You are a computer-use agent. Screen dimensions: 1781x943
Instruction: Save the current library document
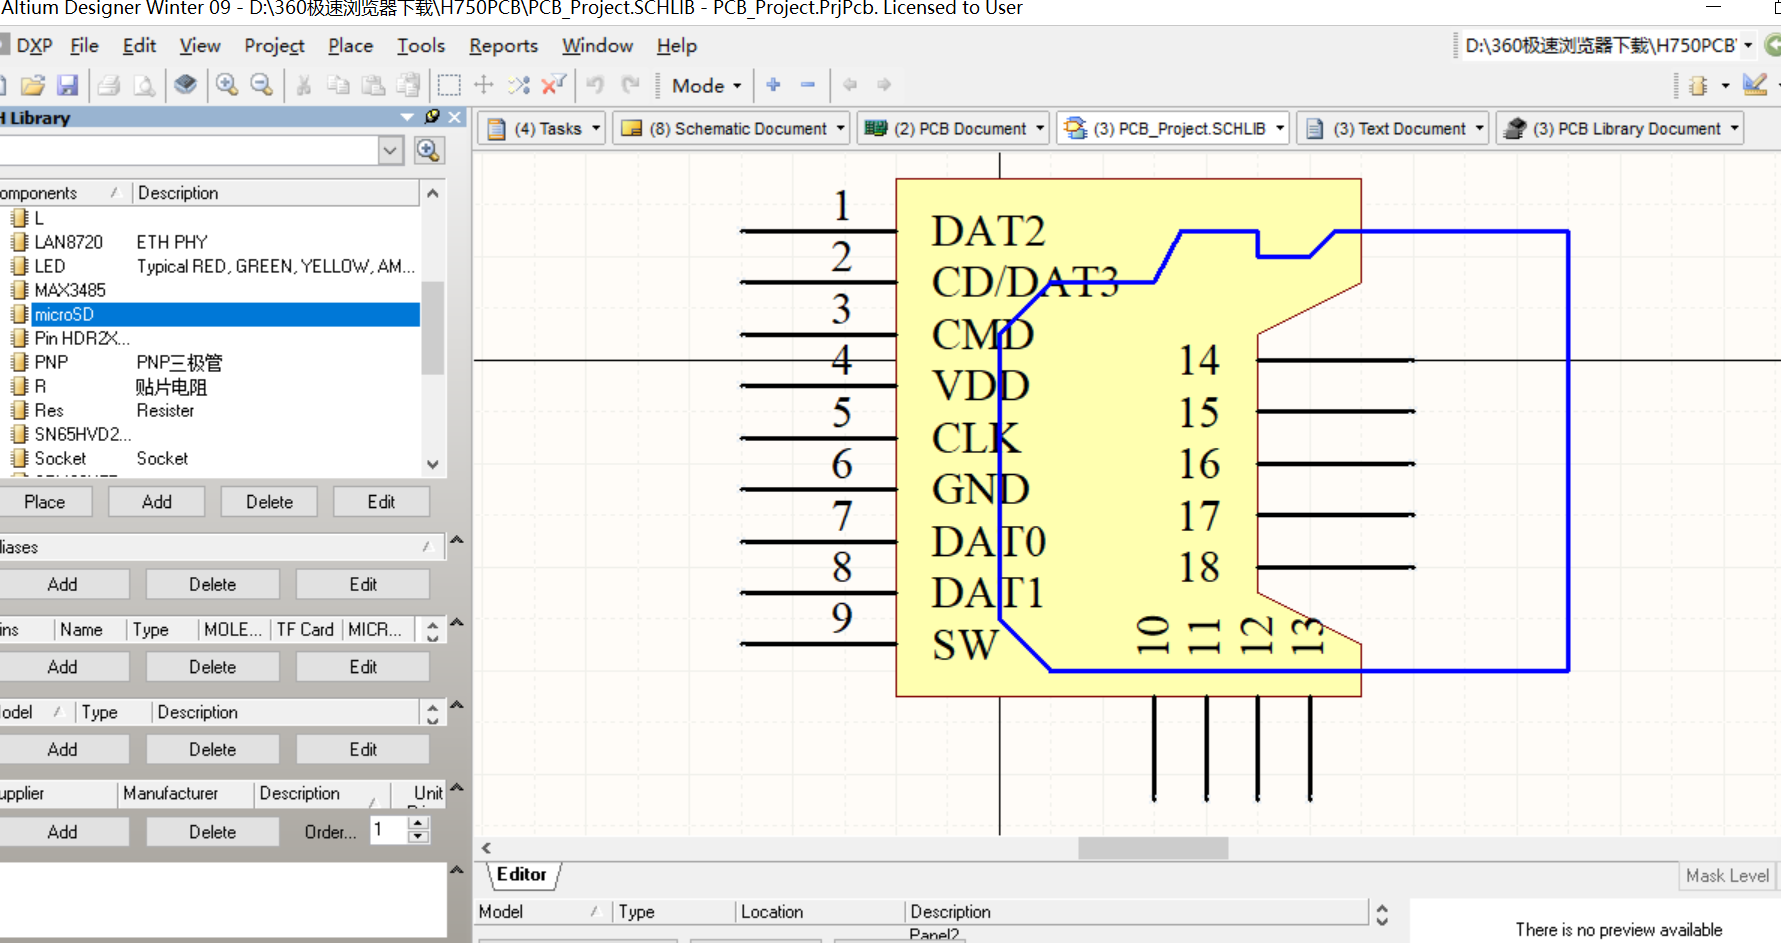coord(67,85)
